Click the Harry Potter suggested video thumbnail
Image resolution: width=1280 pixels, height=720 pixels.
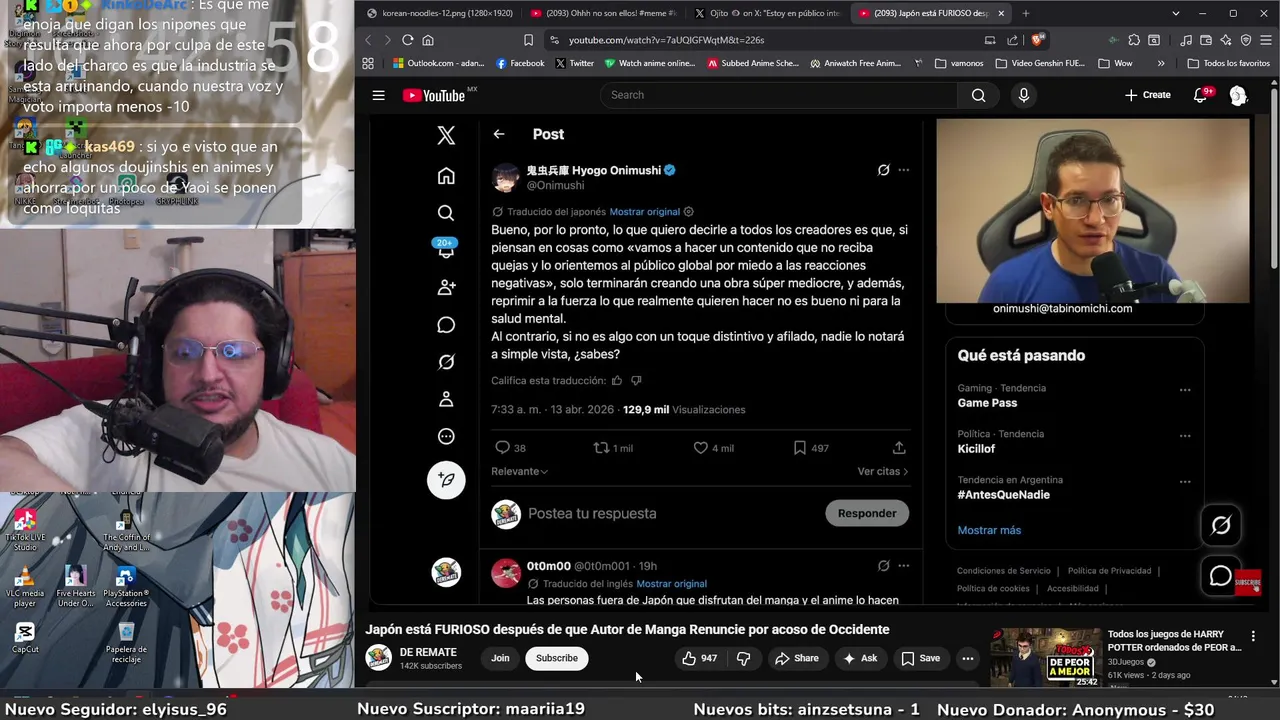[x=1045, y=657]
